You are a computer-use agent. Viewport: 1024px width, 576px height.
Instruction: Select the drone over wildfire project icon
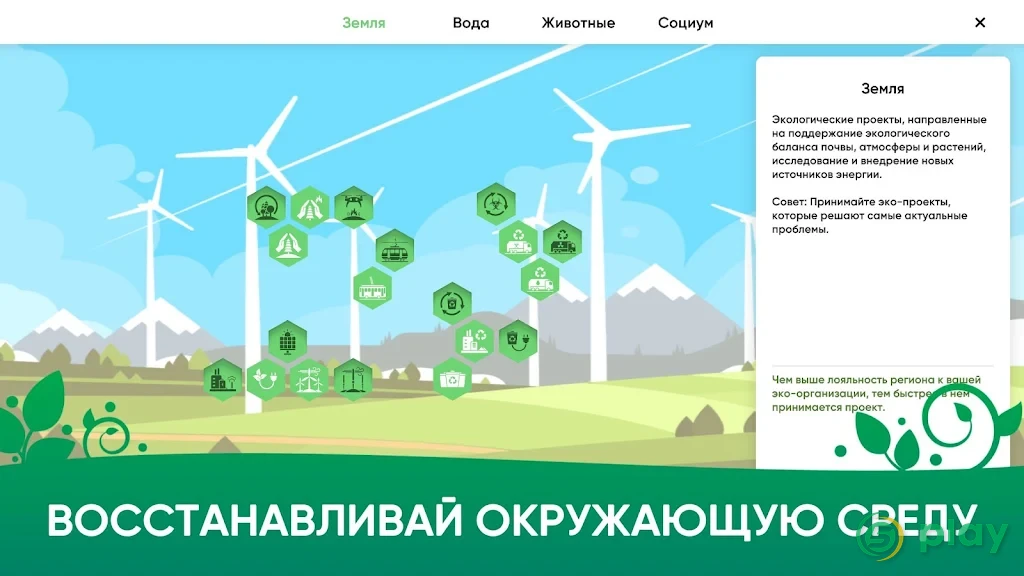(x=353, y=207)
